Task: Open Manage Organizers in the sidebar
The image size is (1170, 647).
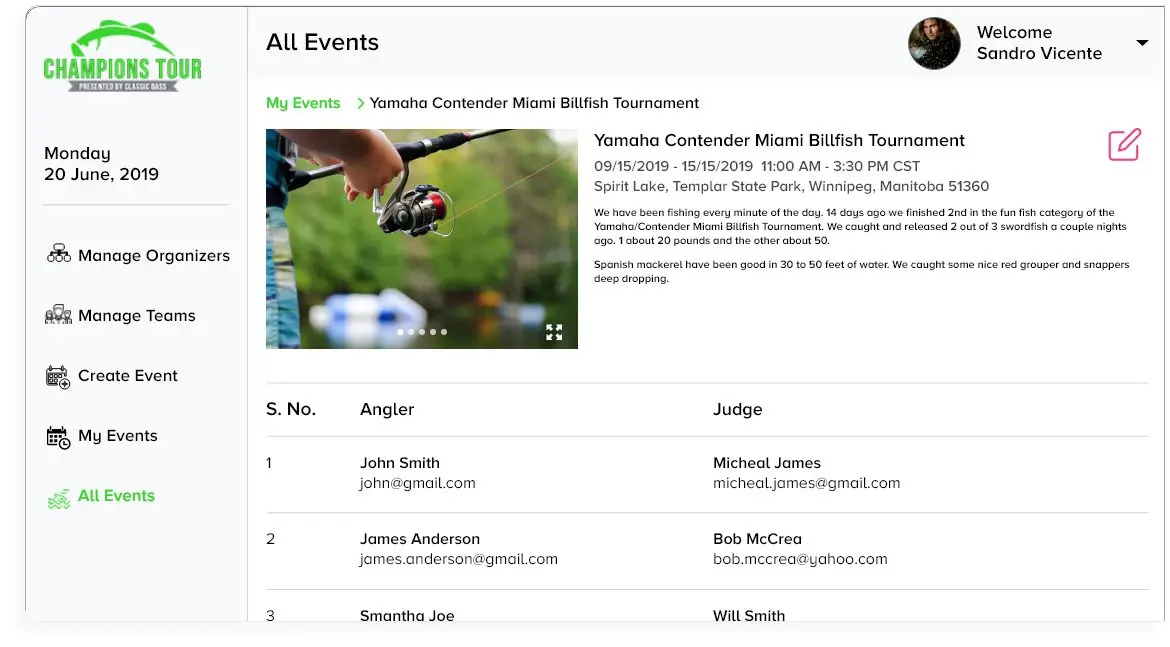Action: pyautogui.click(x=154, y=255)
